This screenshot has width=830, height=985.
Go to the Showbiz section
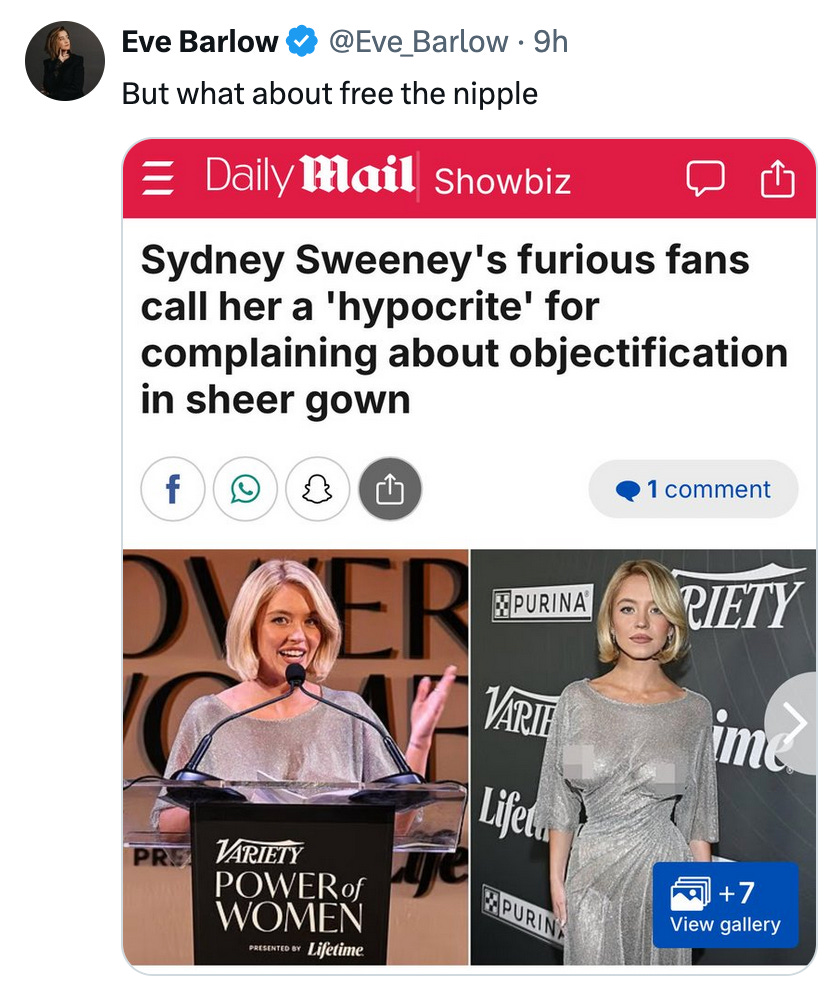(x=502, y=182)
